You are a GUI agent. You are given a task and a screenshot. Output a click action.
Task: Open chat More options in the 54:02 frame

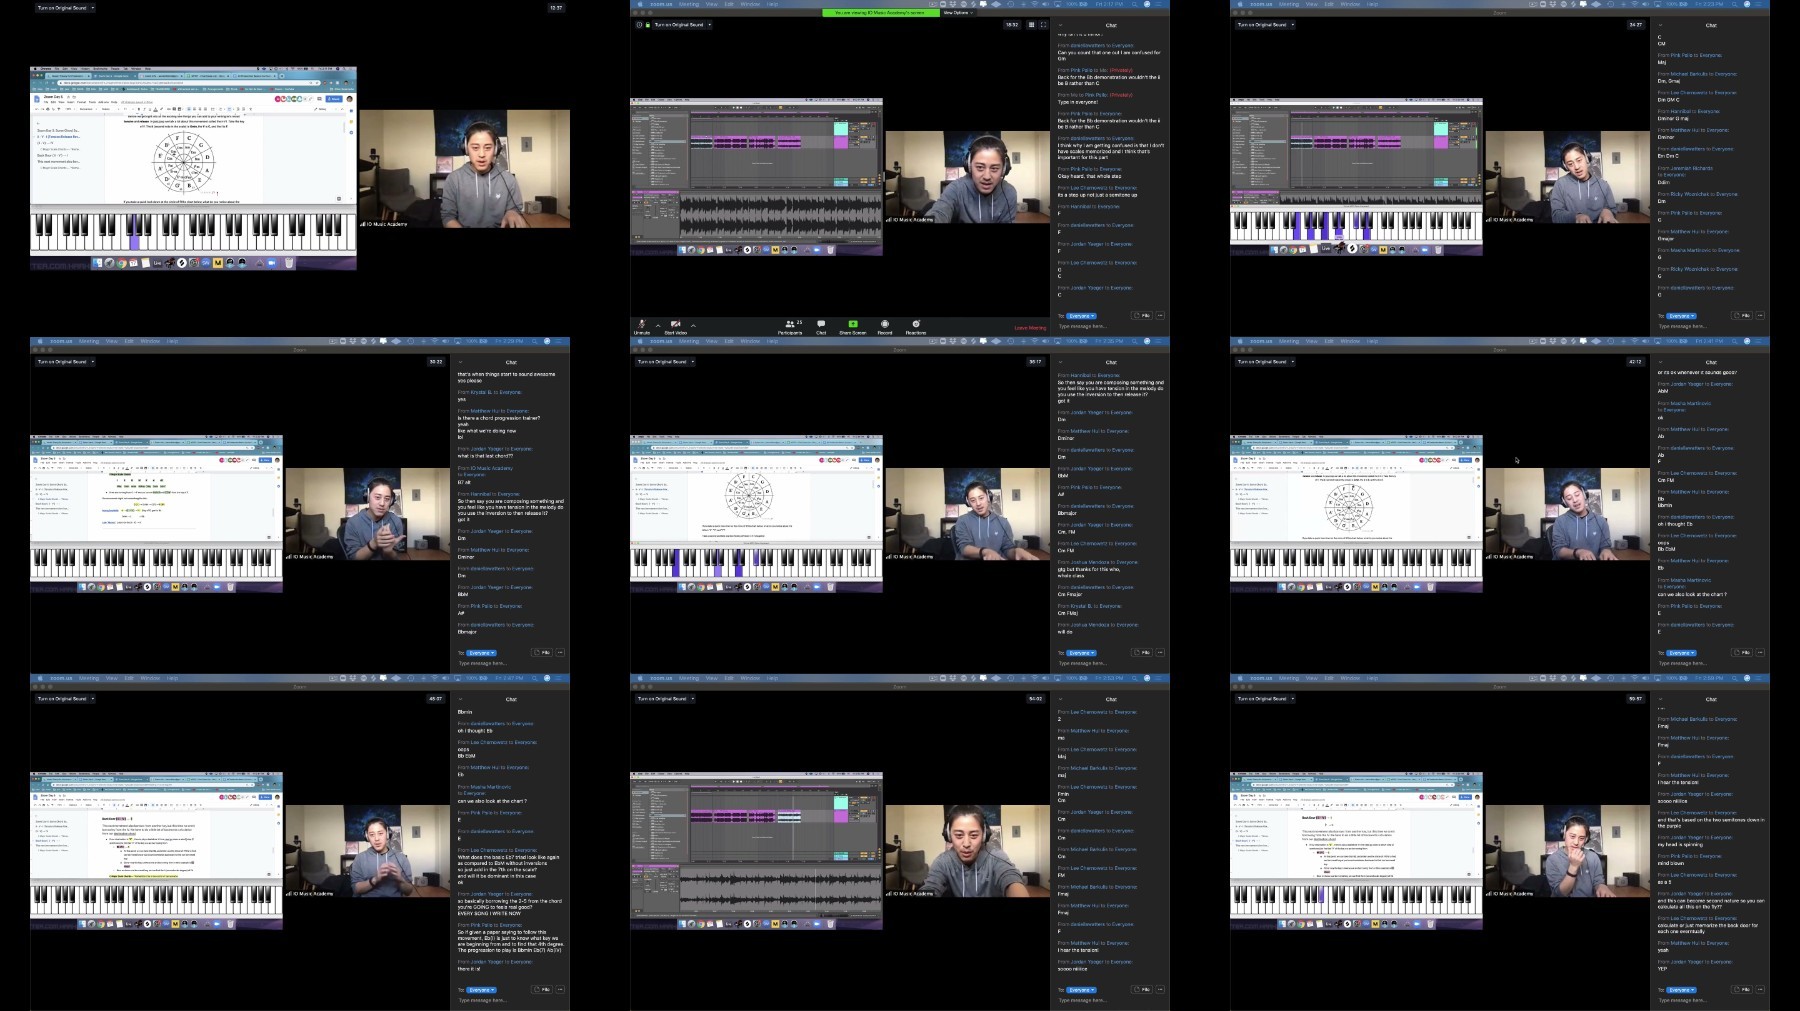pos(1160,989)
